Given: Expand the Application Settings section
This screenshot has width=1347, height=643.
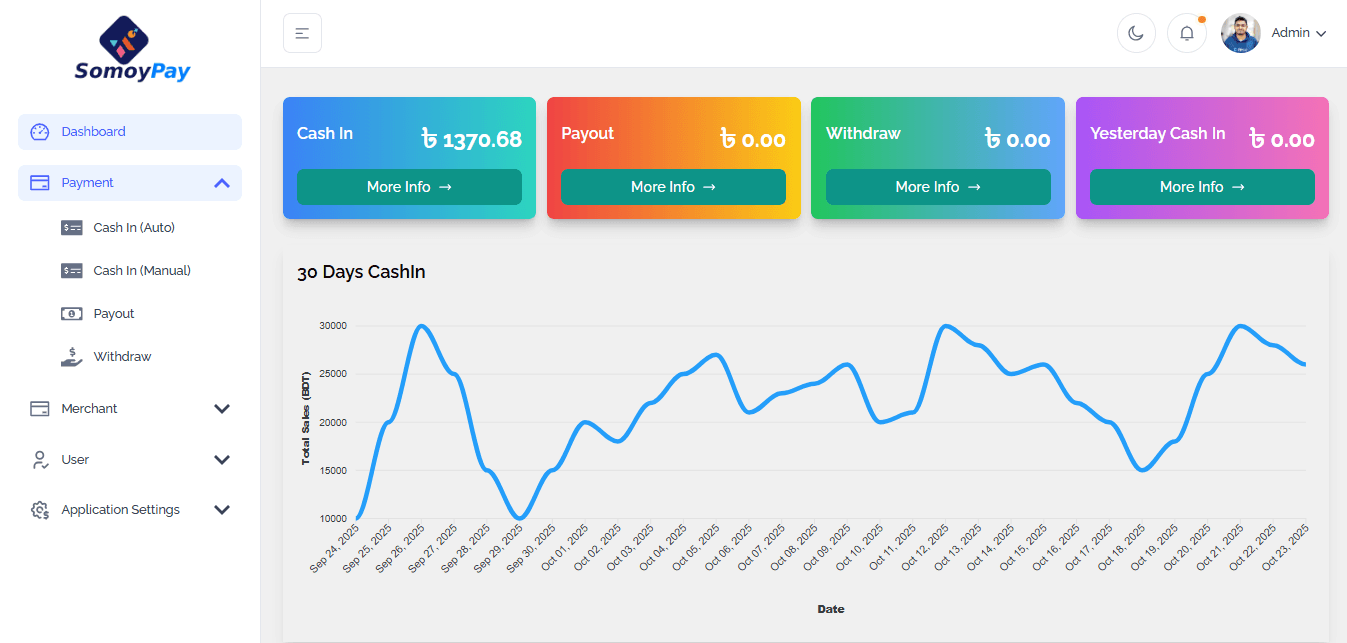Looking at the screenshot, I should 221,509.
